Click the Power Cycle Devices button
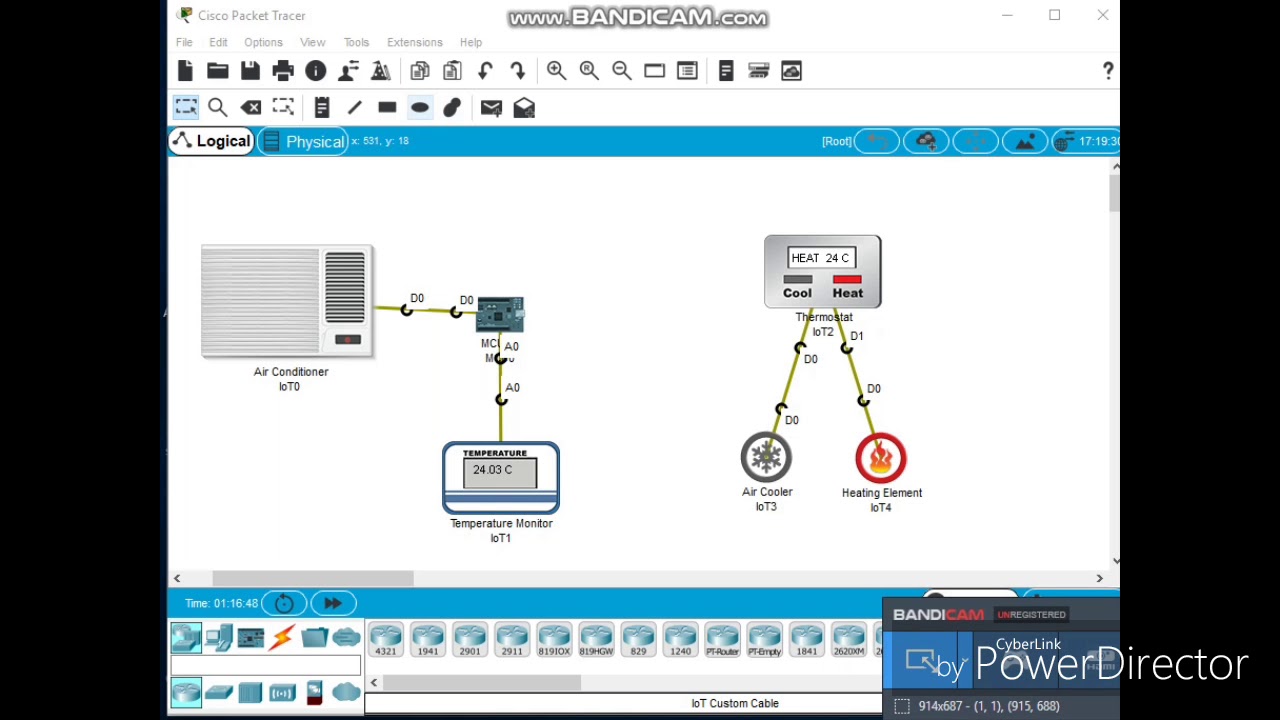Screen dimensions: 1280x720 pyautogui.click(x=284, y=603)
